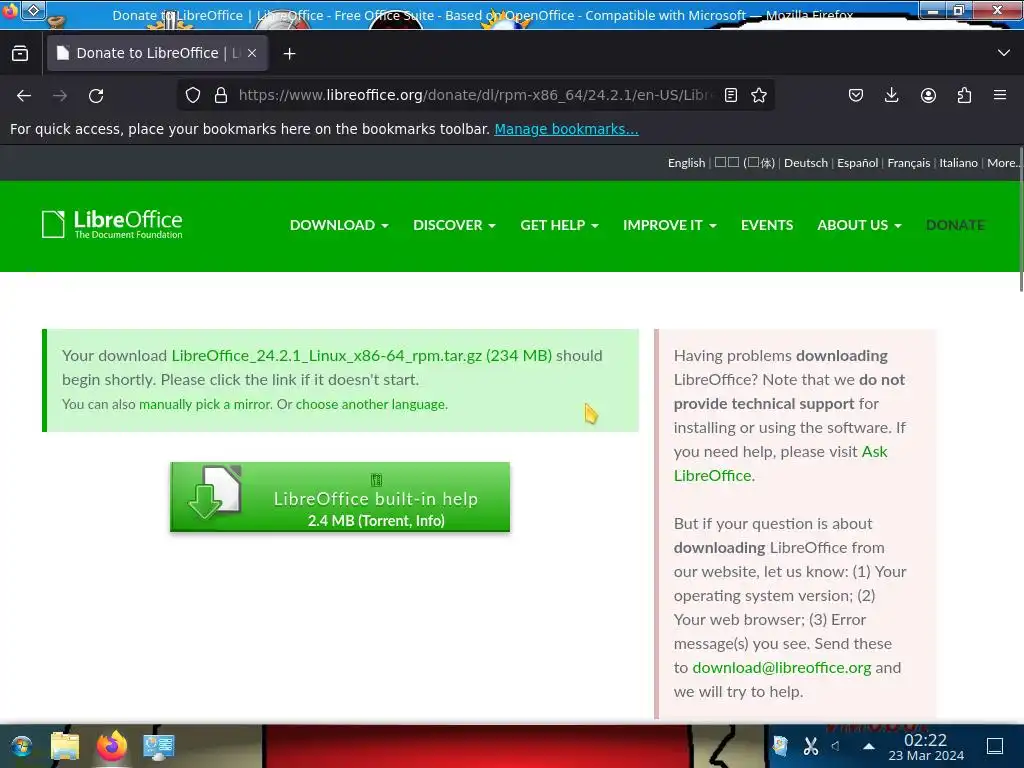Go back with the browser back arrow
This screenshot has height=768, width=1024.
(x=24, y=96)
